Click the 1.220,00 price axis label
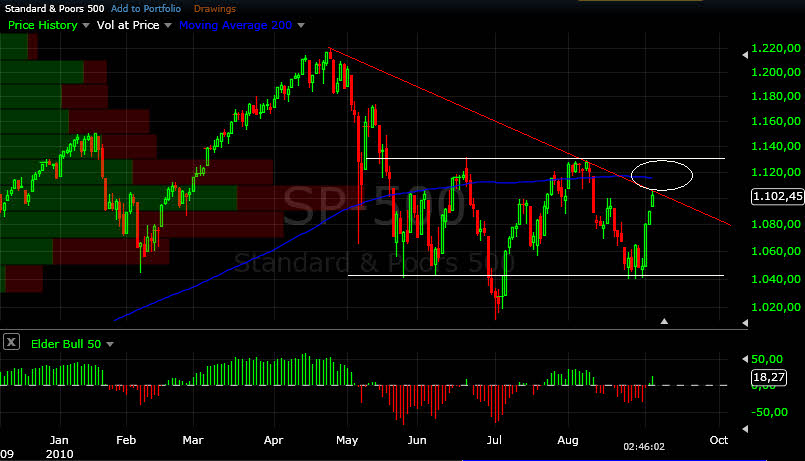This screenshot has width=805, height=461. [x=776, y=48]
